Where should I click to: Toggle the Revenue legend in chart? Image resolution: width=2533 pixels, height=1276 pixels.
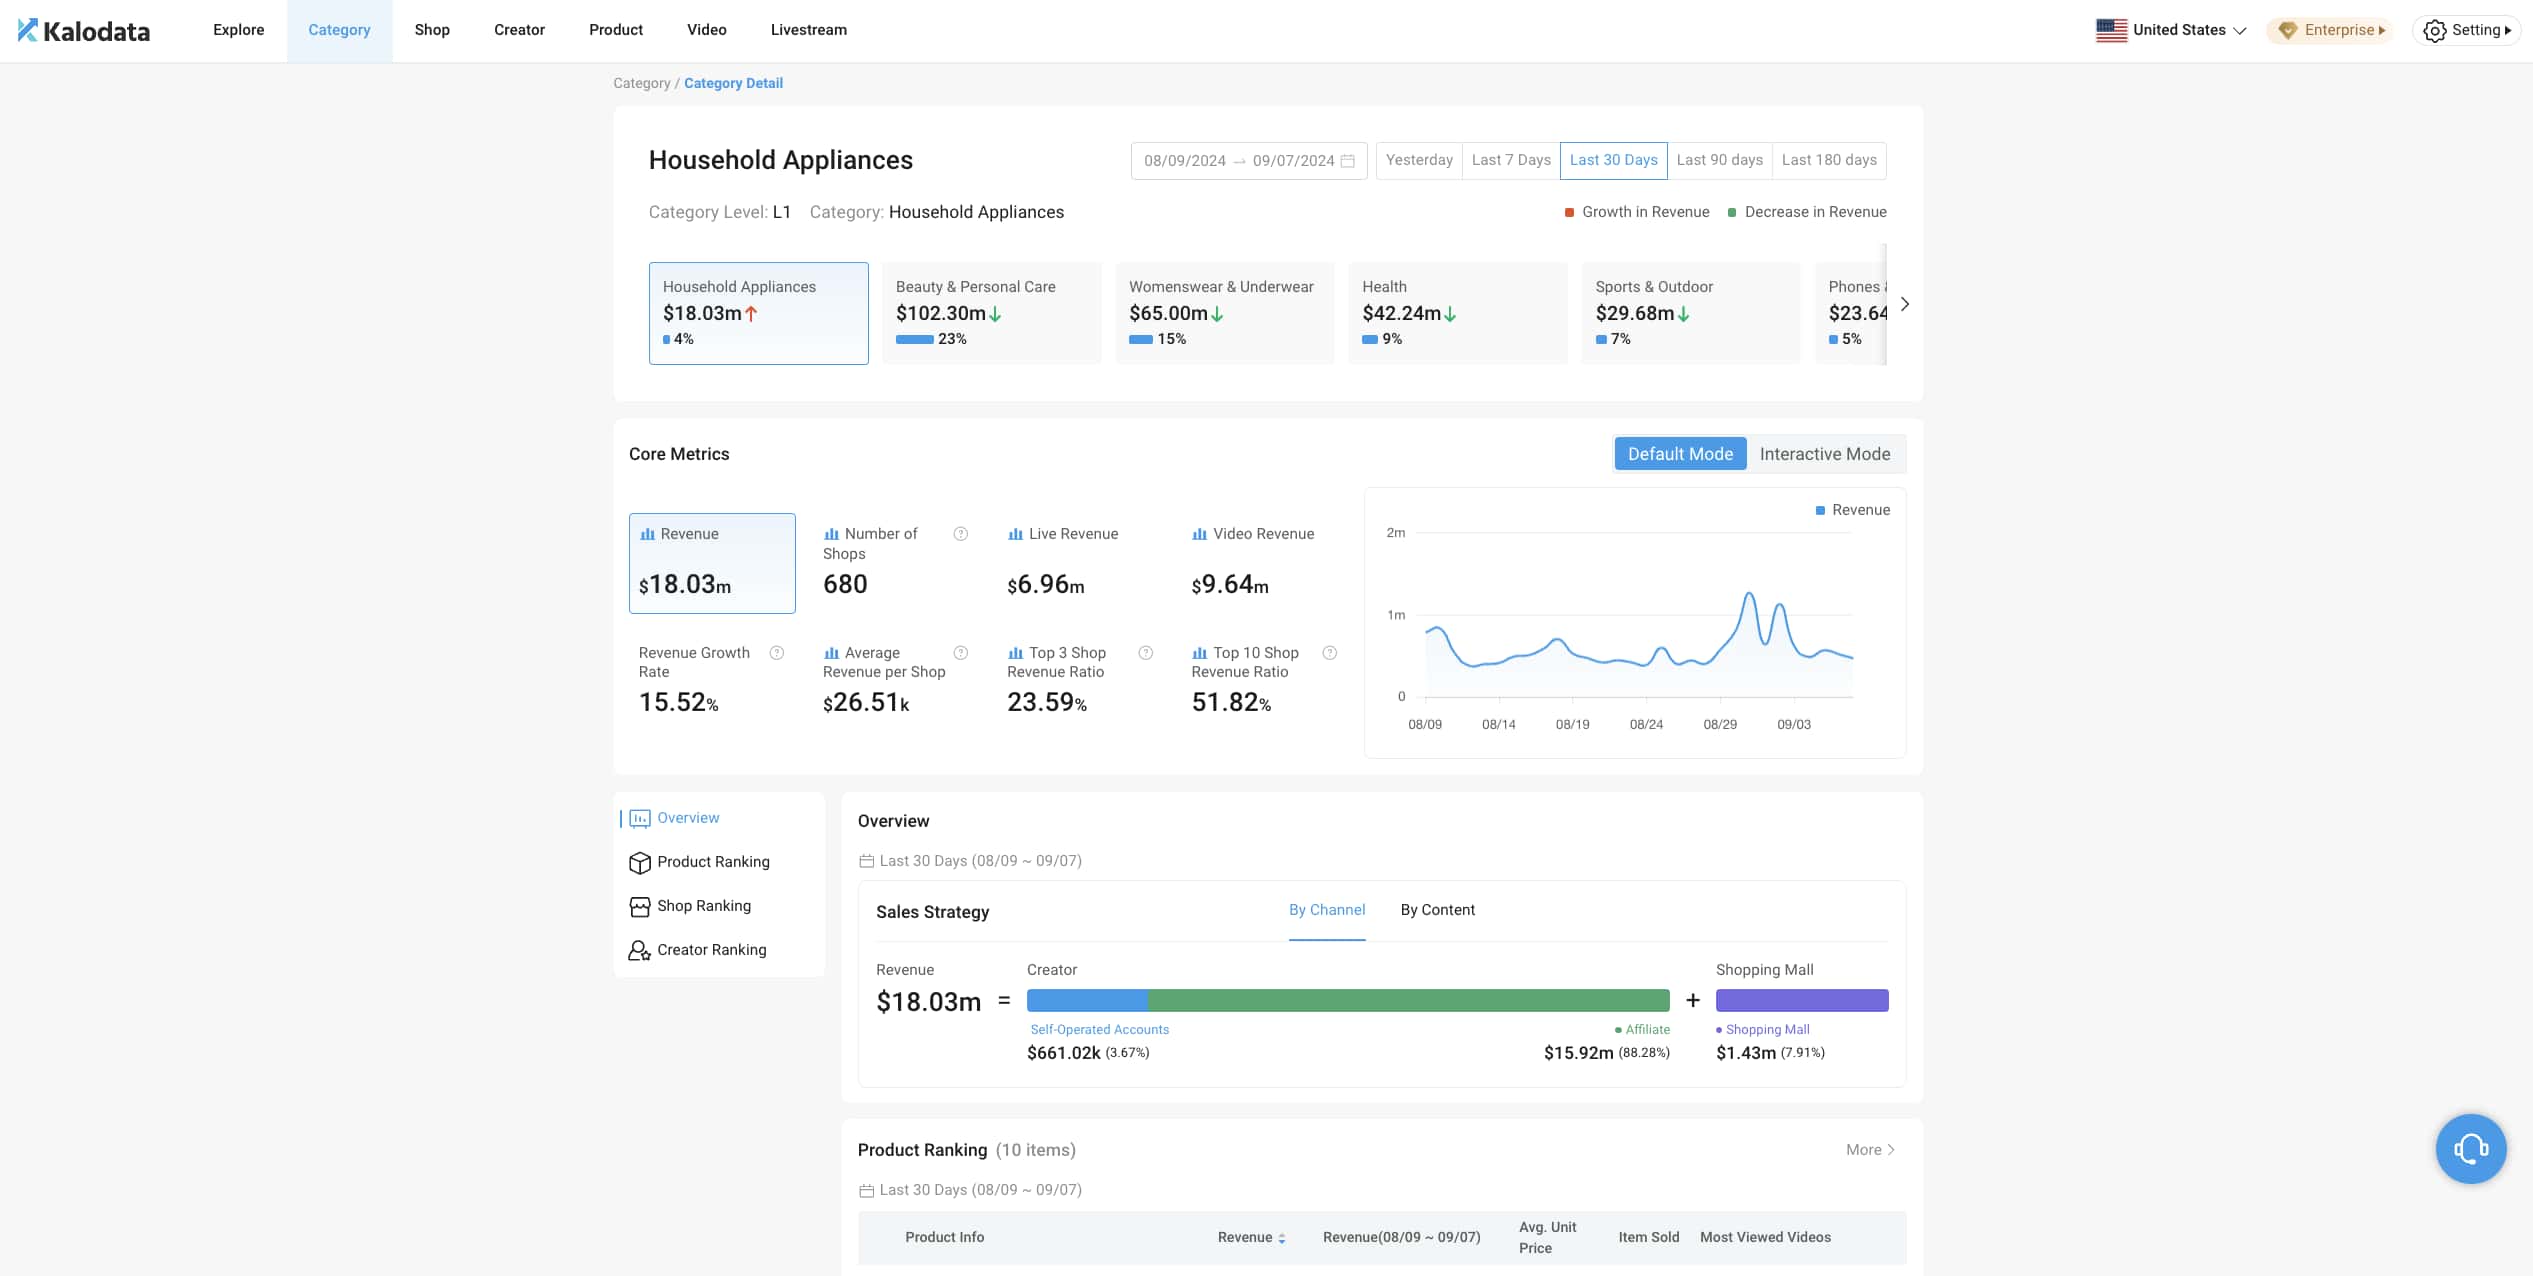pos(1852,510)
